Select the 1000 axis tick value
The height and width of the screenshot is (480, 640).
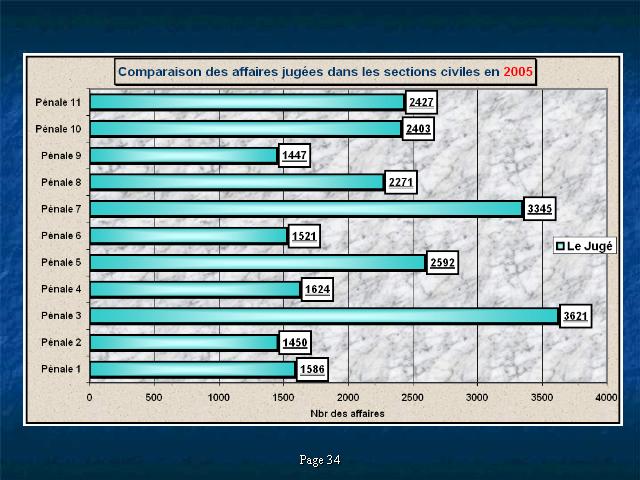(219, 398)
